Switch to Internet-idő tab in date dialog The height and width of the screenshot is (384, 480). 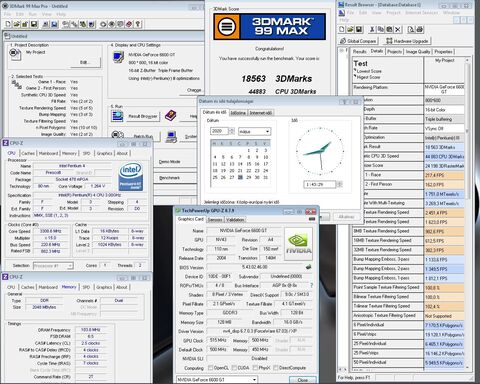(x=261, y=113)
